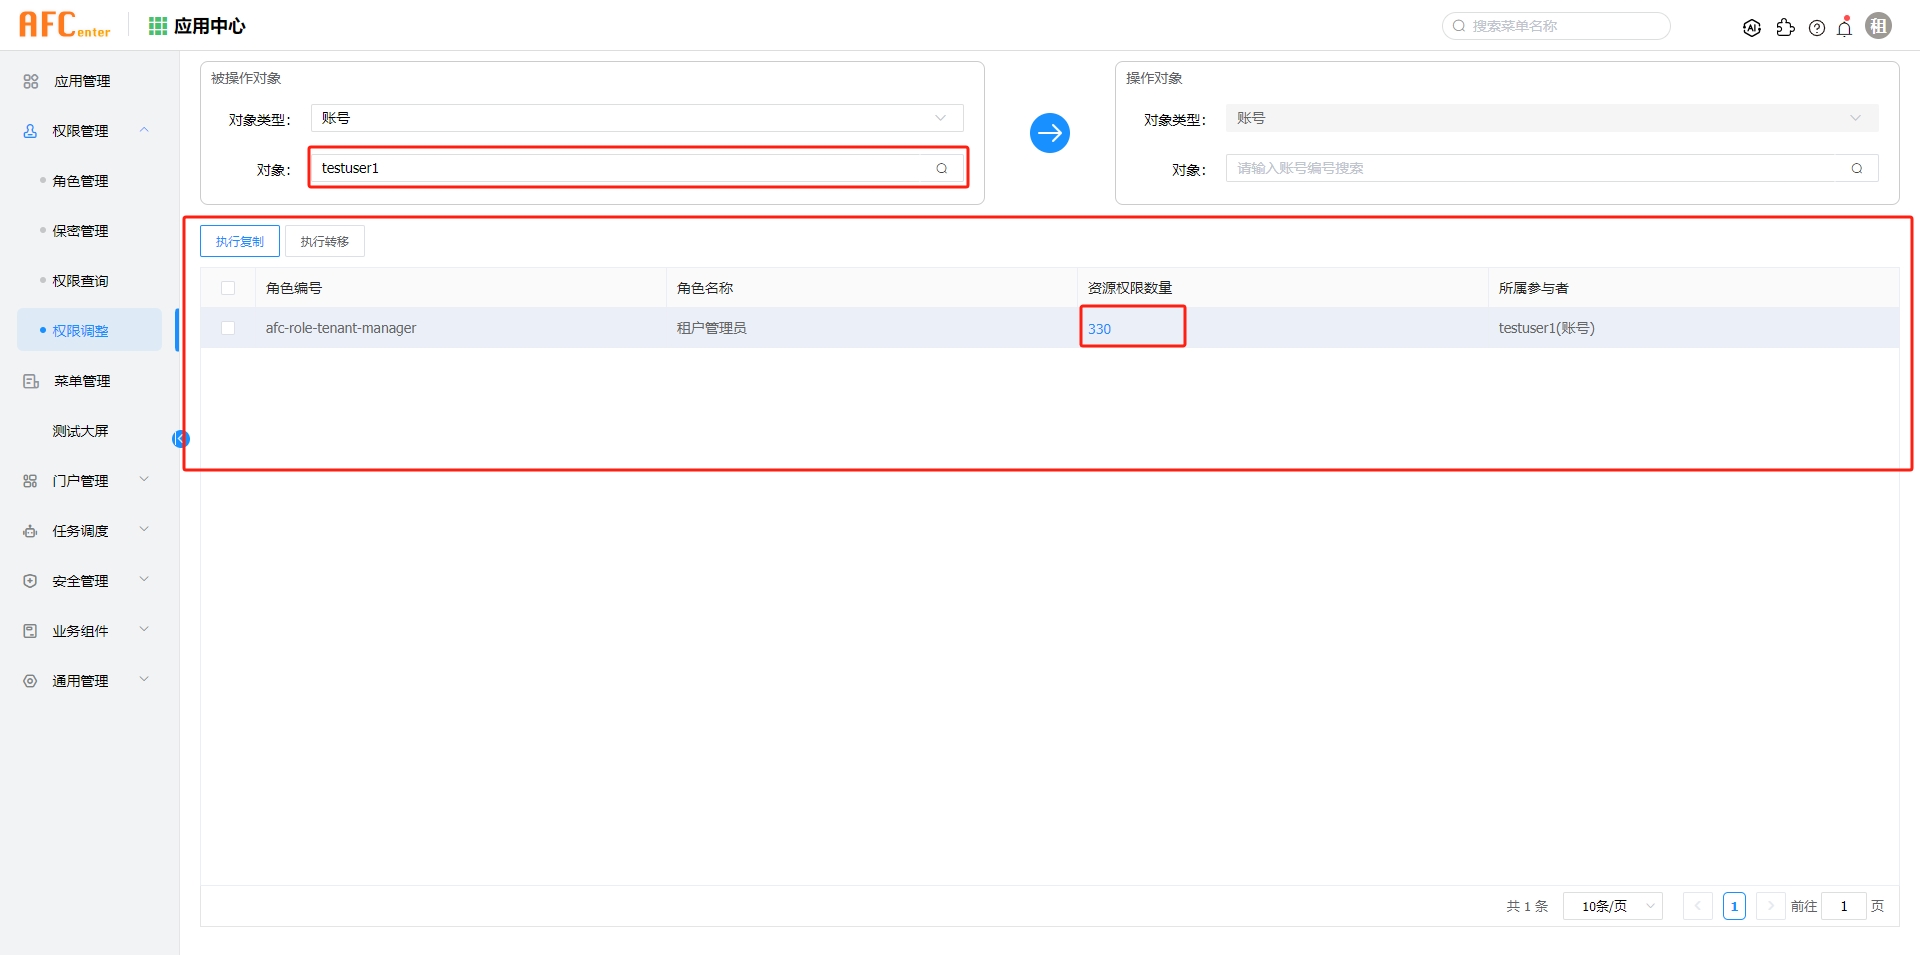
Task: Click the 应用管理 sidebar icon
Action: coord(29,81)
